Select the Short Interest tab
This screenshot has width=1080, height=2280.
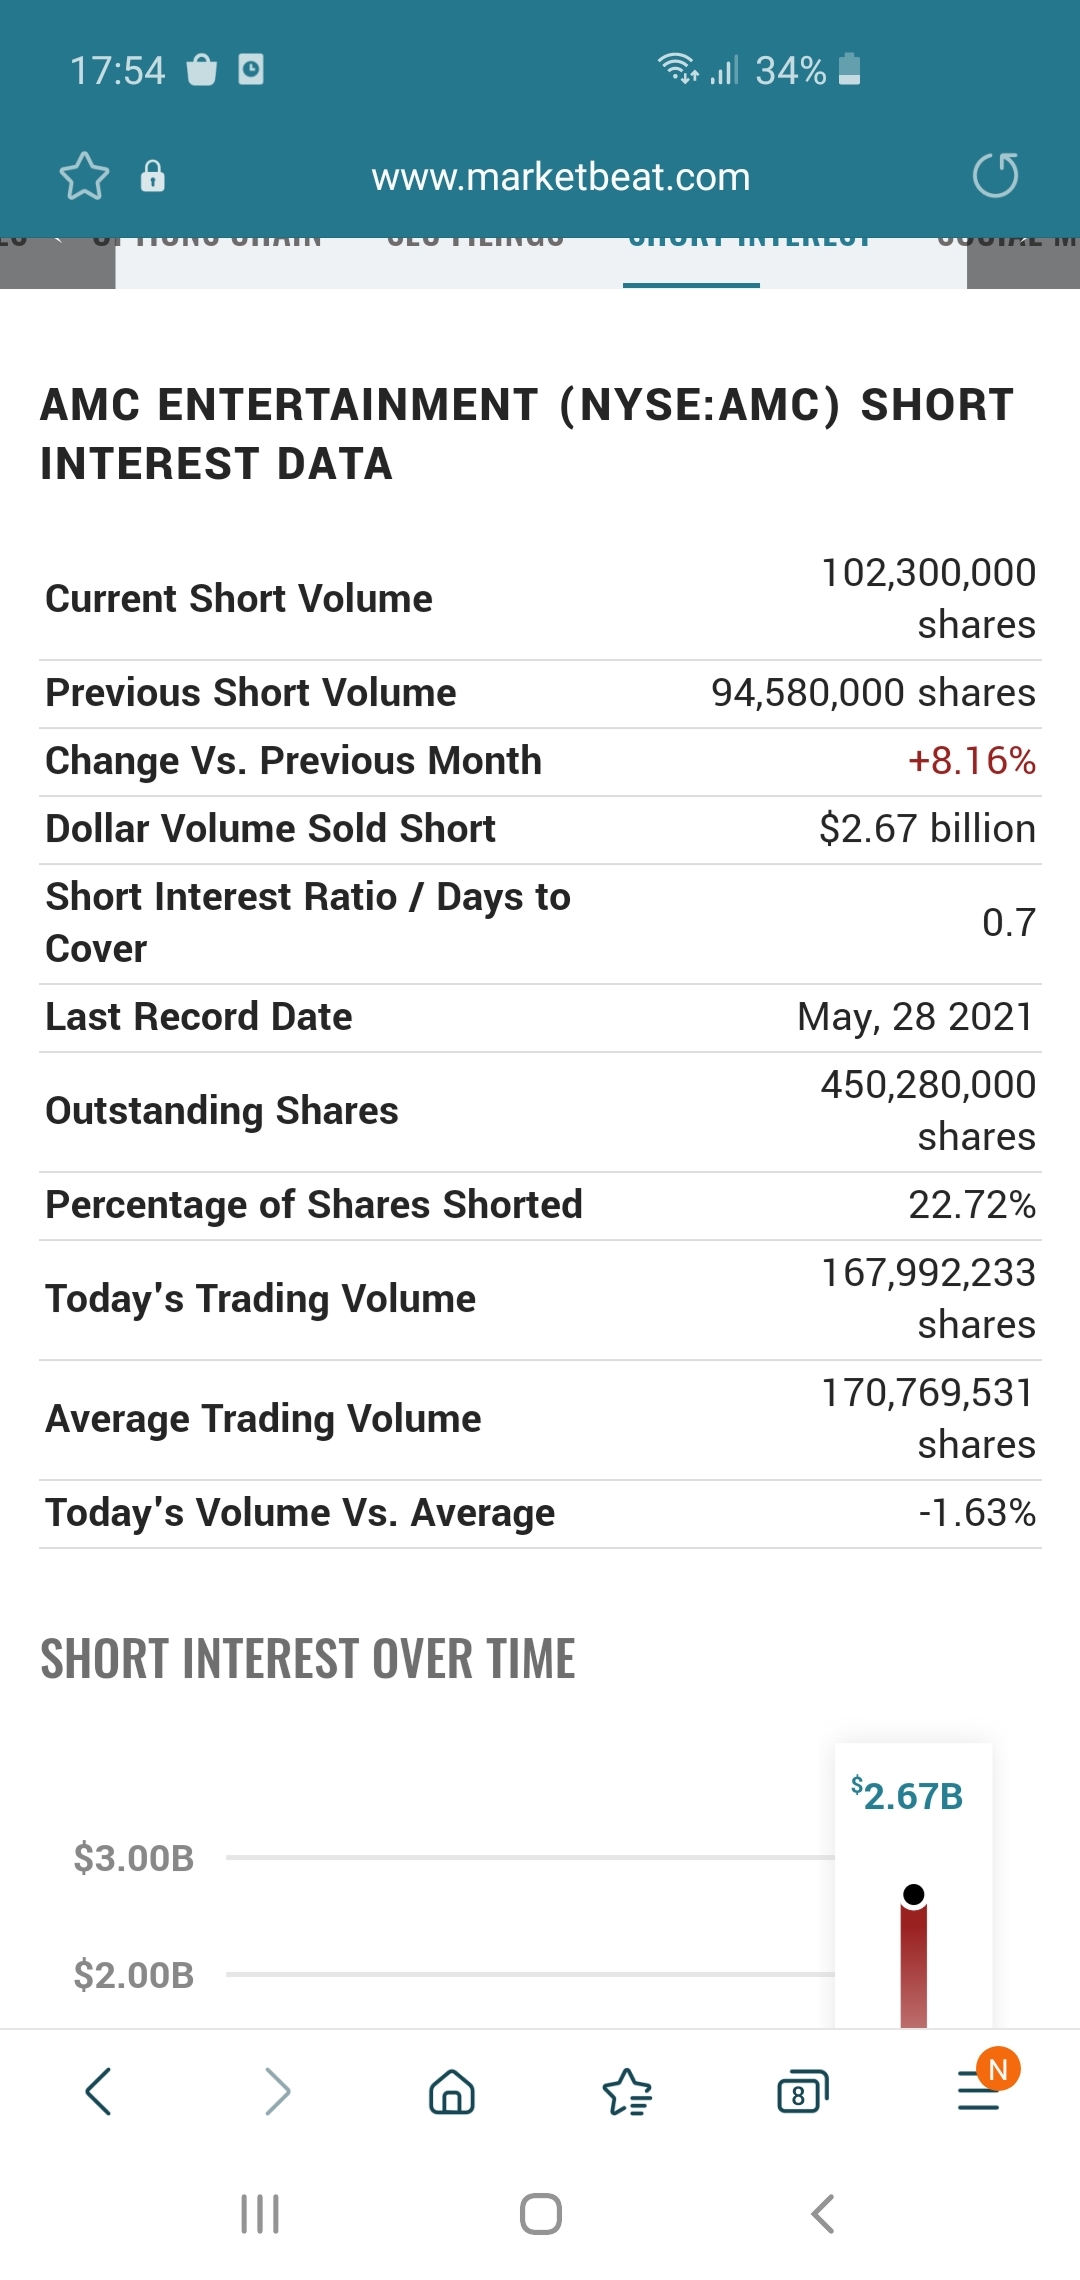tap(748, 242)
